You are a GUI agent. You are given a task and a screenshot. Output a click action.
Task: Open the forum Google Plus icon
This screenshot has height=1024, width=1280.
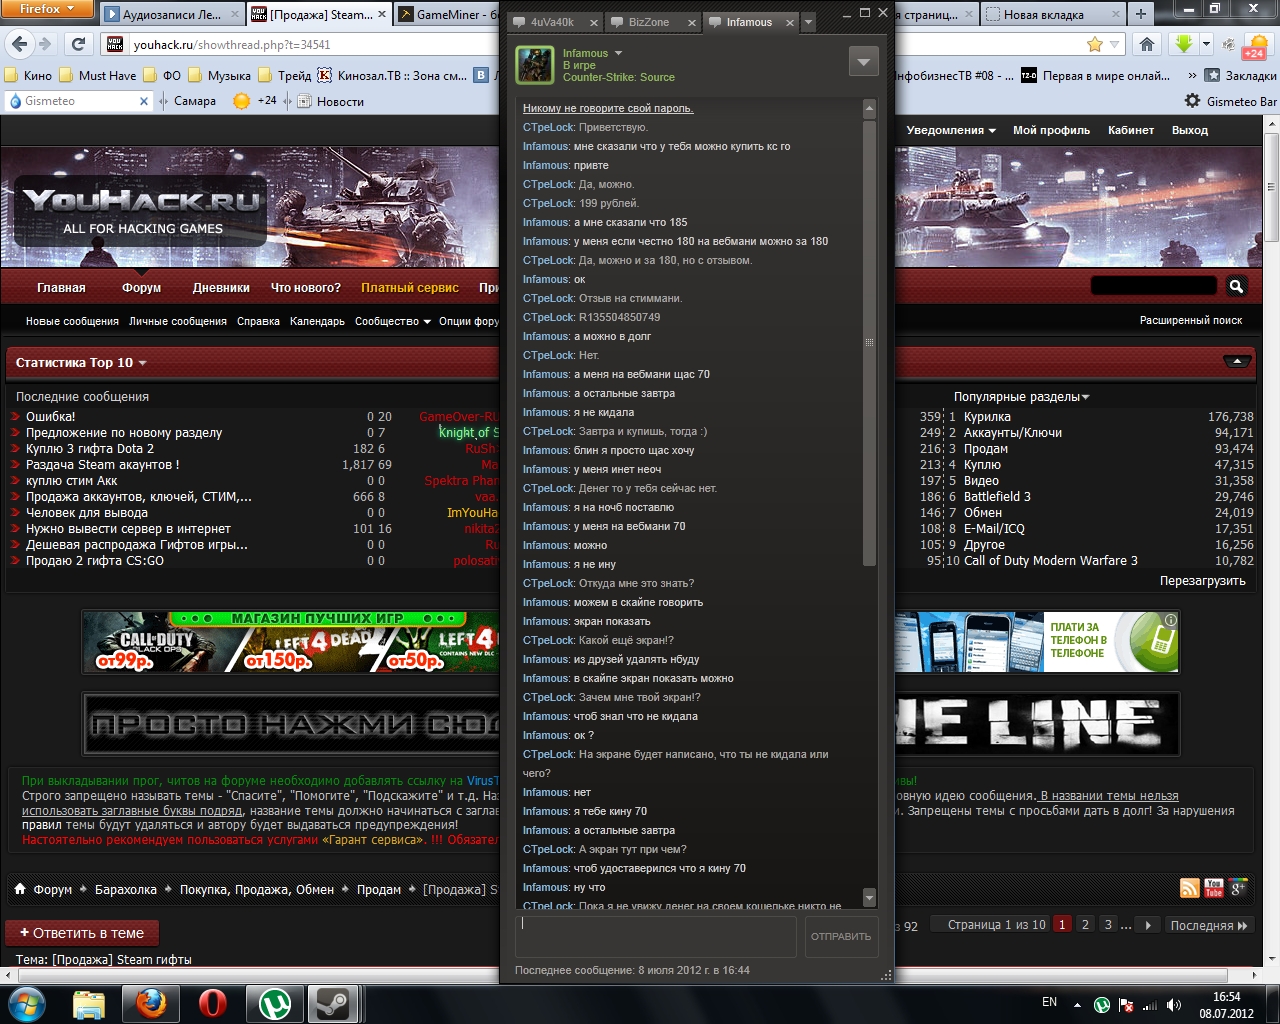(x=1238, y=888)
